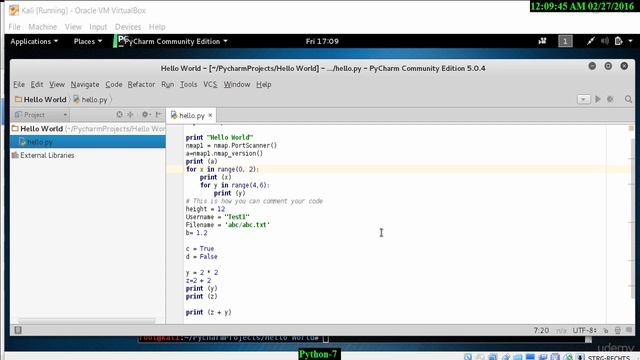This screenshot has height=360, width=640.
Task: Click the n/a line separator in status bar
Action: [561, 330]
